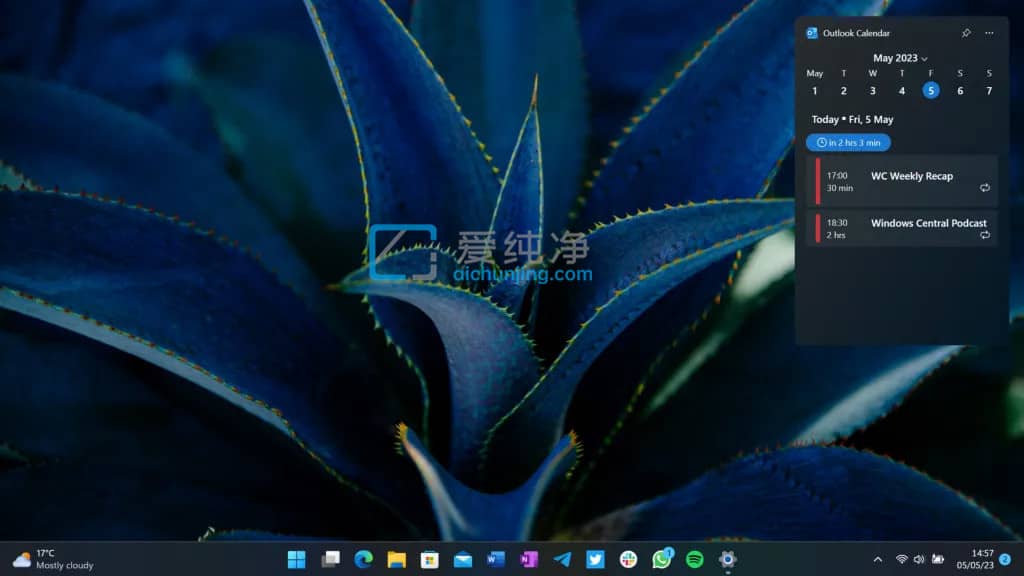Image resolution: width=1024 pixels, height=576 pixels.
Task: Start WhatsApp from the taskbar
Action: tap(663, 561)
